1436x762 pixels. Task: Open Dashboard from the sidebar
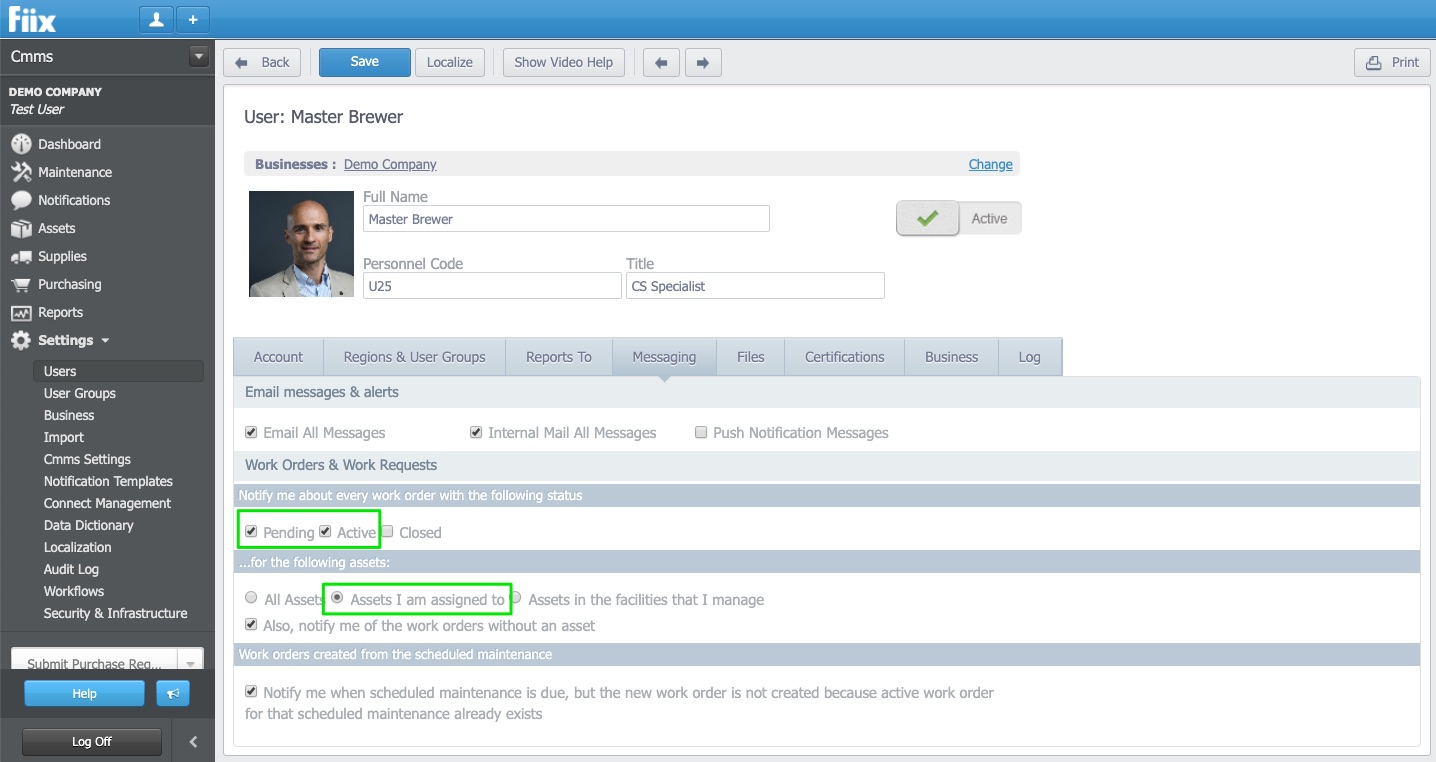coord(69,144)
